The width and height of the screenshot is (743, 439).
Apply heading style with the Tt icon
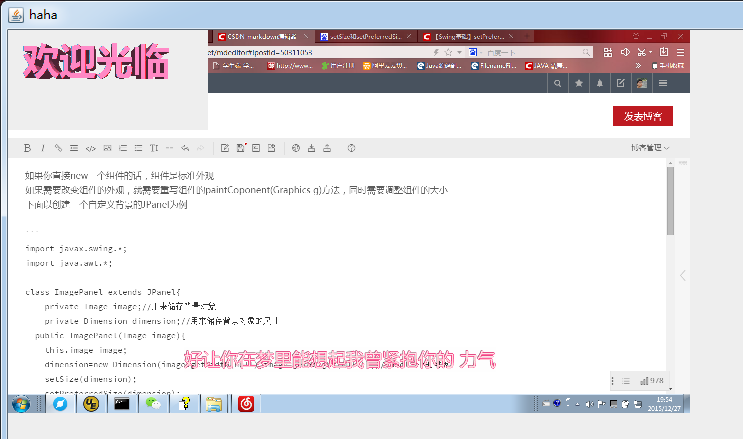[154, 148]
